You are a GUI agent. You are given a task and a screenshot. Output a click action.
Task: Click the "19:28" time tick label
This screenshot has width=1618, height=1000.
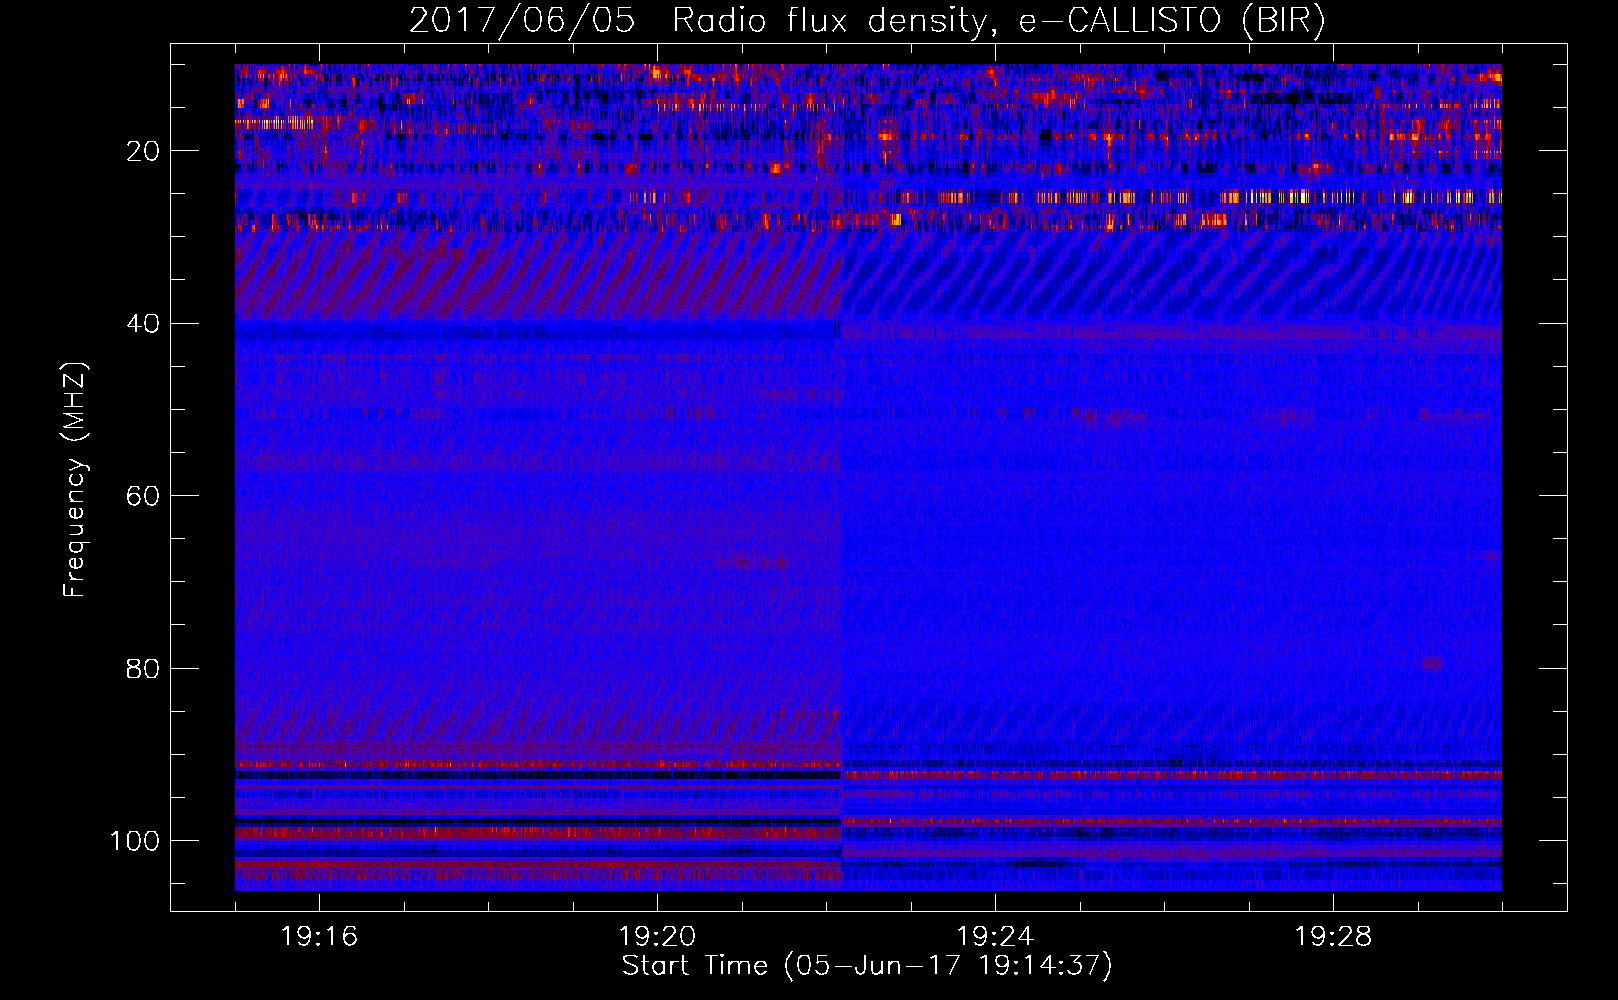pos(1333,937)
